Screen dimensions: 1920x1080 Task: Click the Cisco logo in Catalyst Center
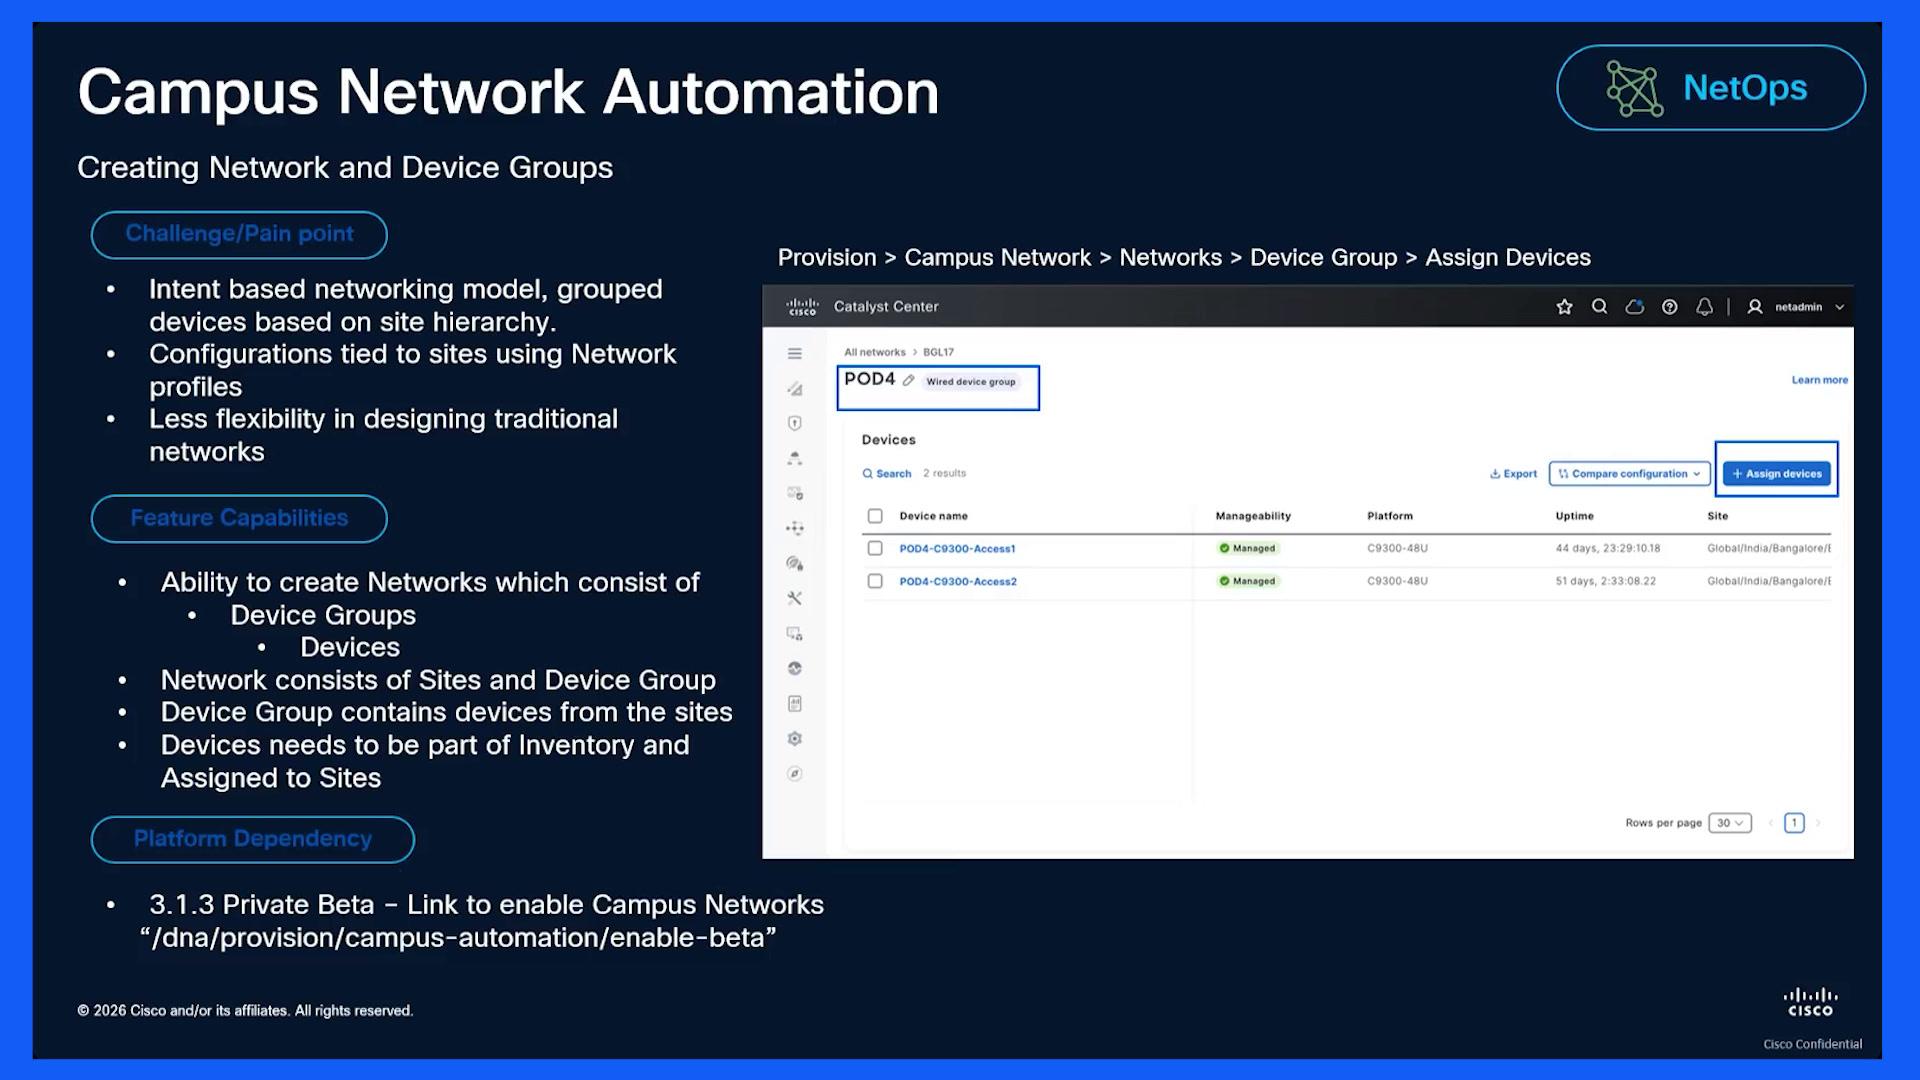802,307
